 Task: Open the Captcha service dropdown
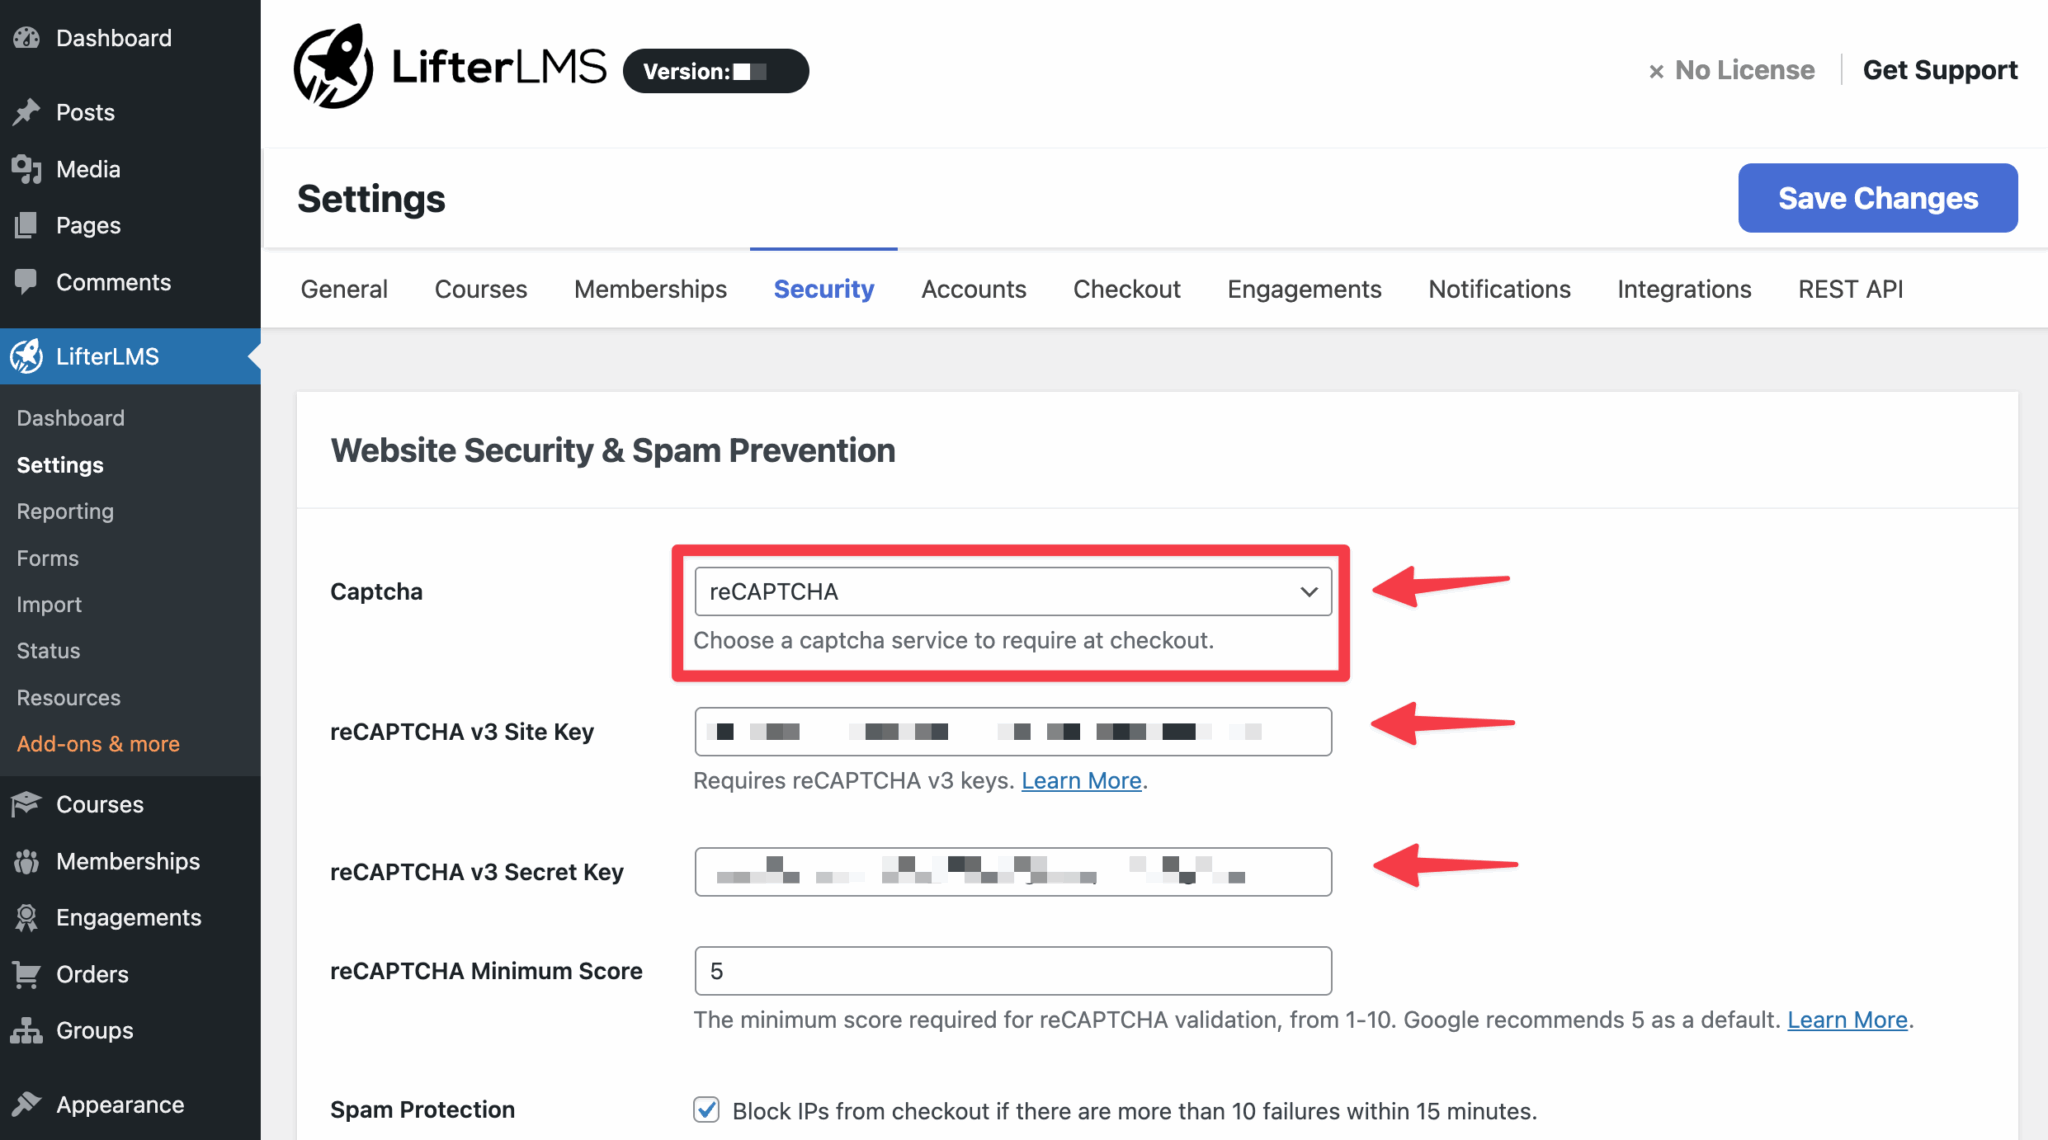pyautogui.click(x=1011, y=591)
